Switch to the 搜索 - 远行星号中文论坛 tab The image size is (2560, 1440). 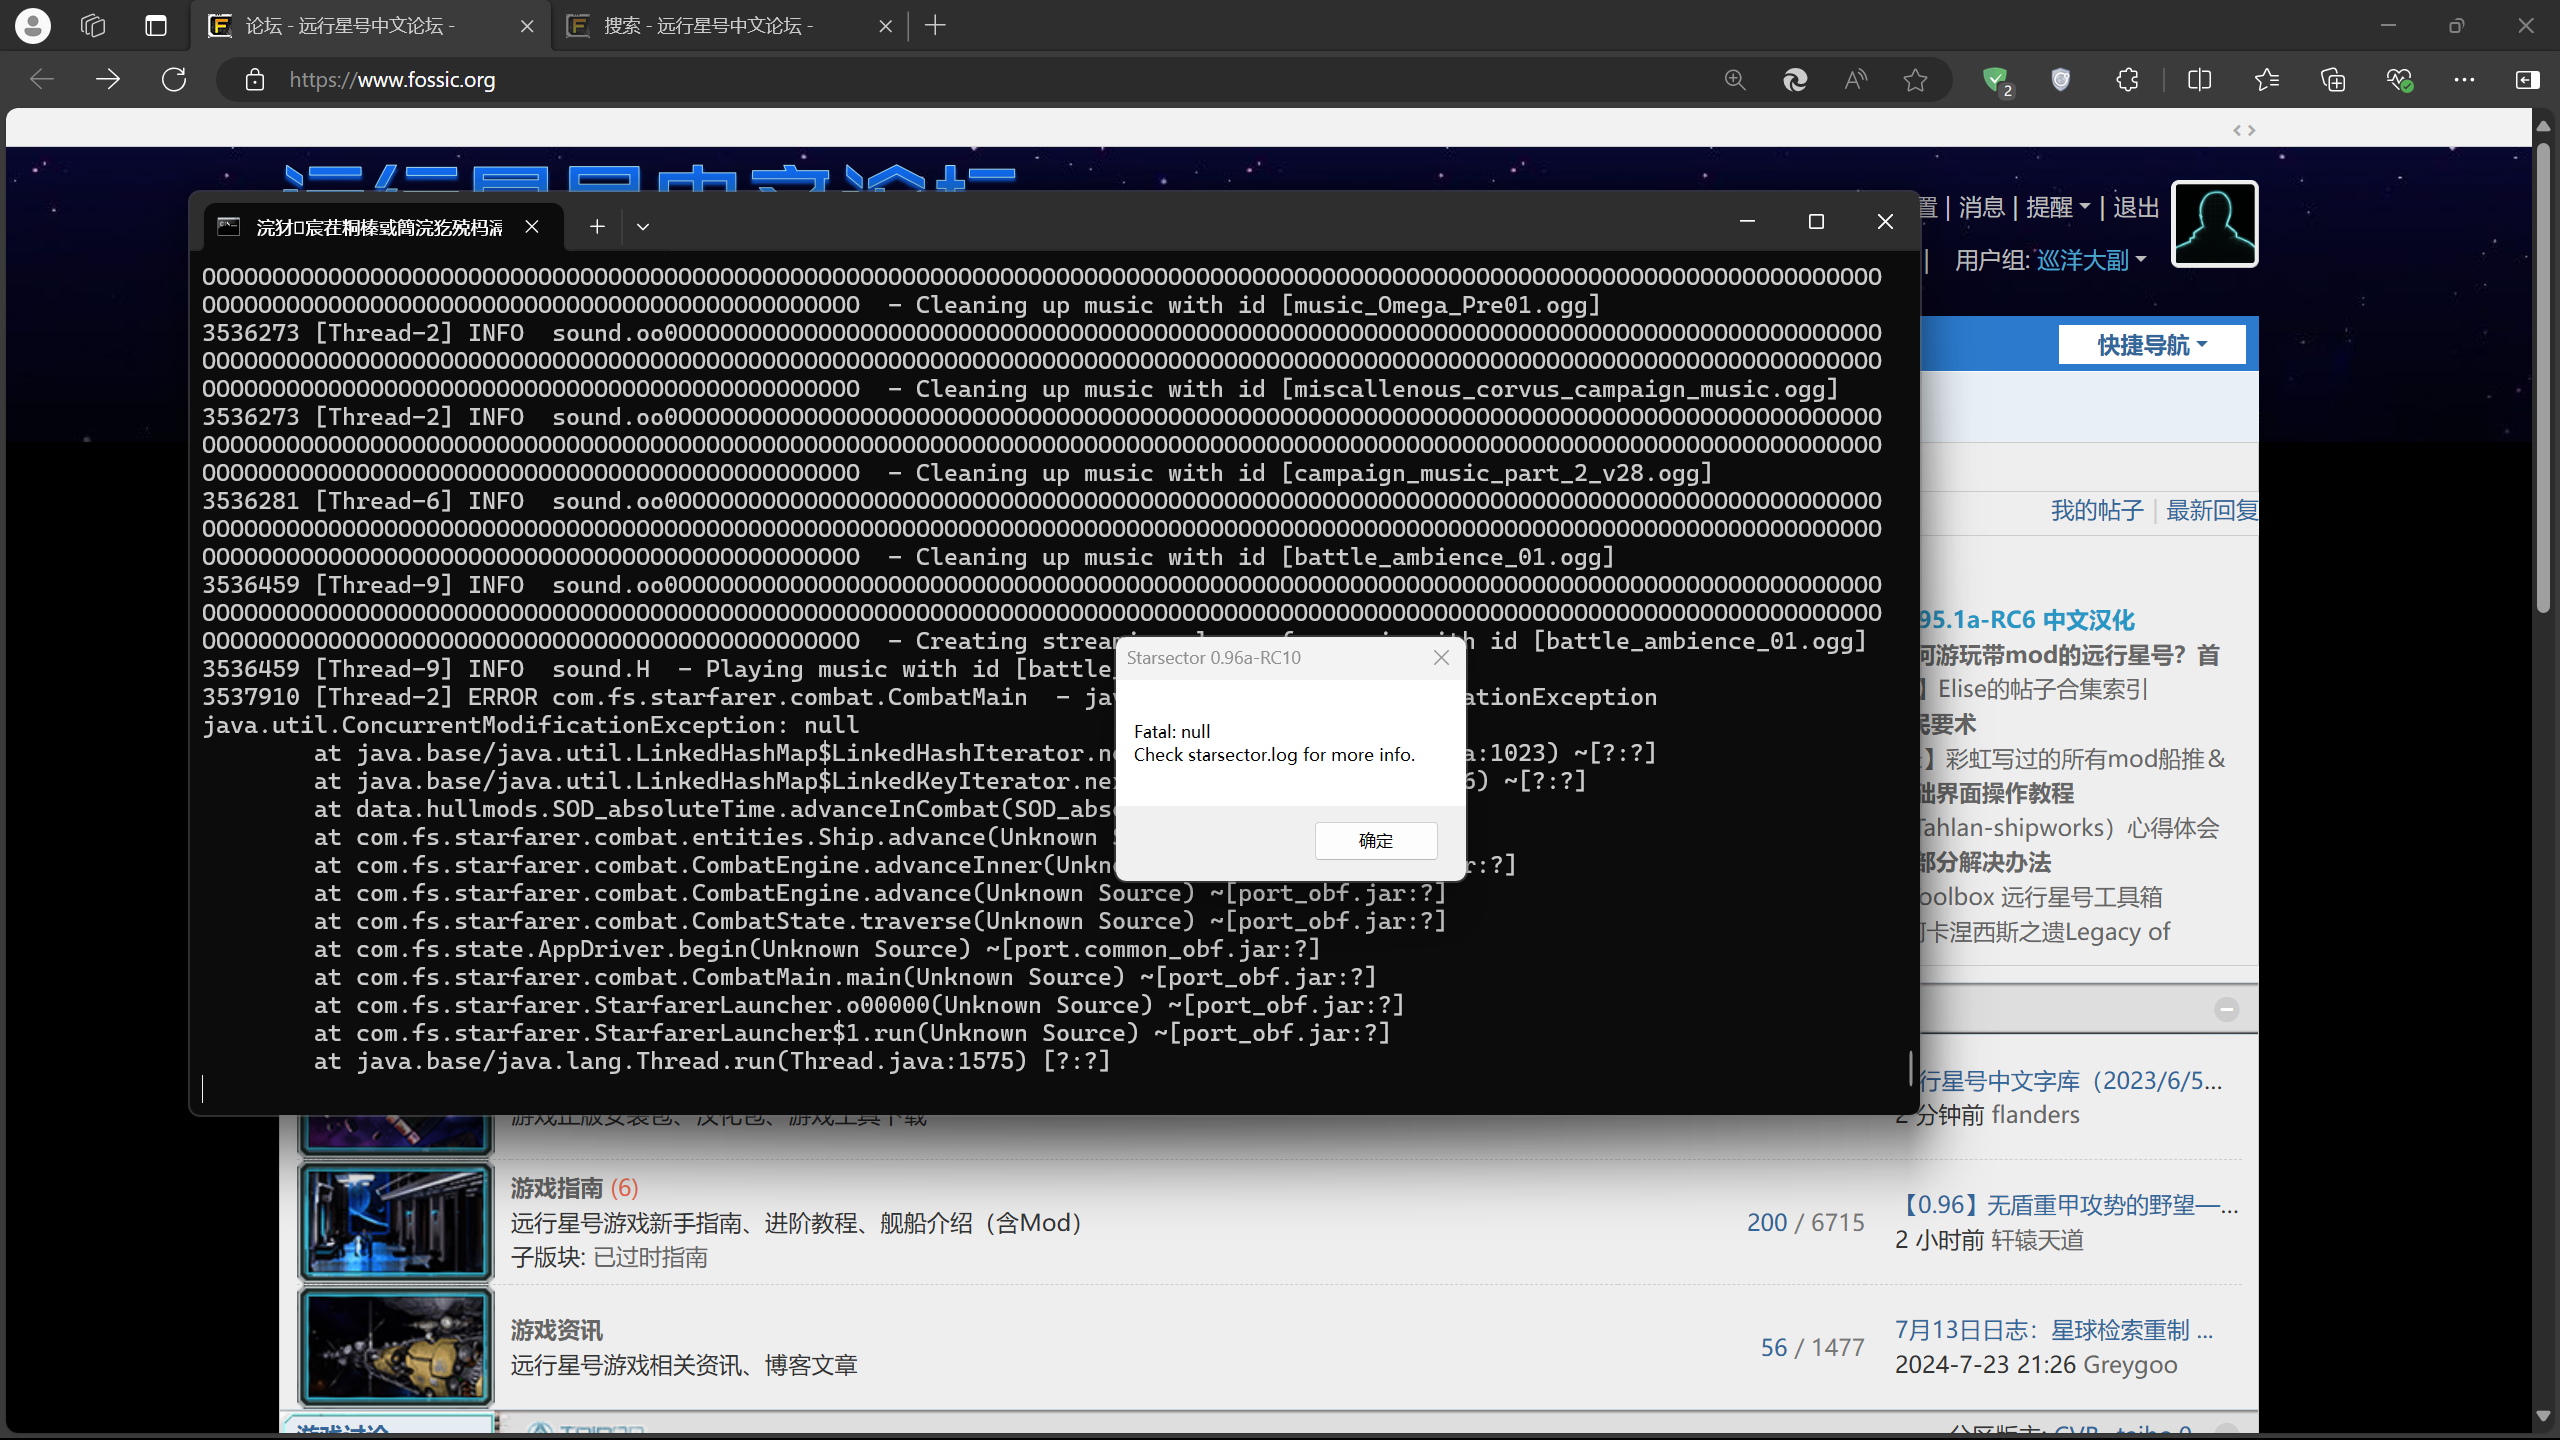(x=708, y=26)
